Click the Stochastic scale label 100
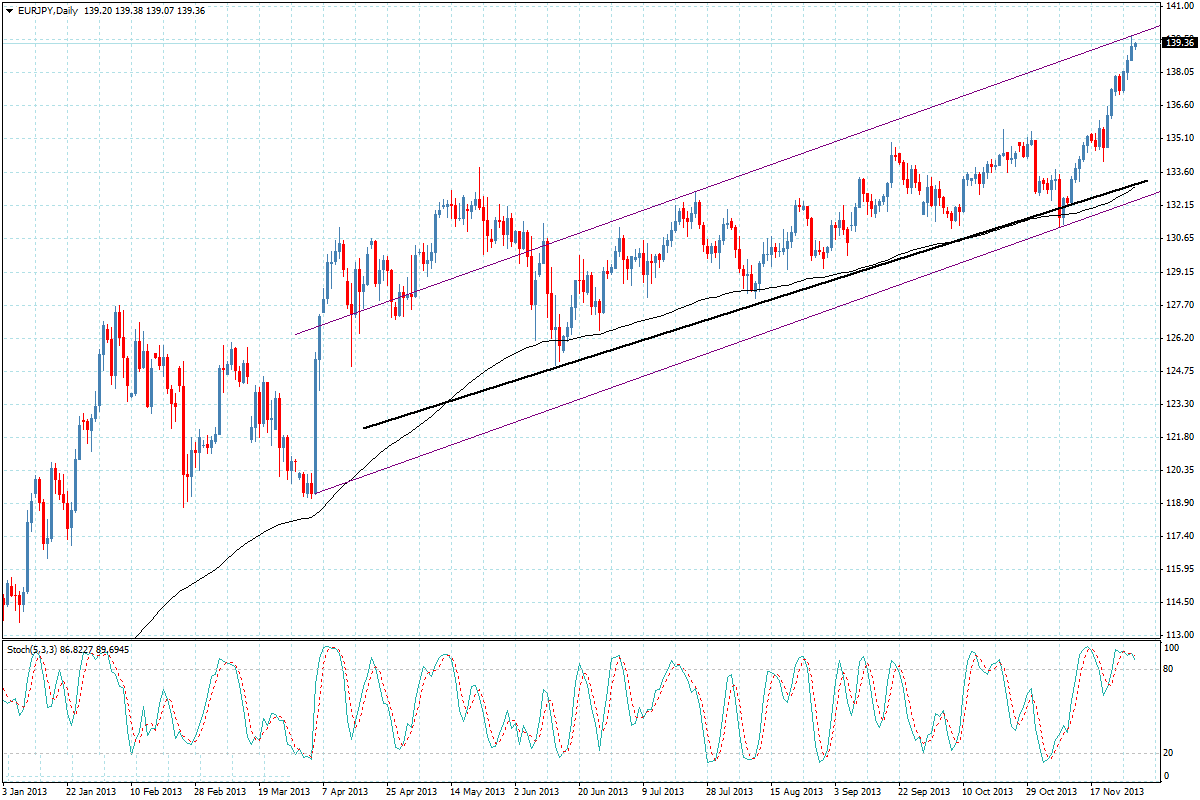The height and width of the screenshot is (800, 1200). [1174, 648]
